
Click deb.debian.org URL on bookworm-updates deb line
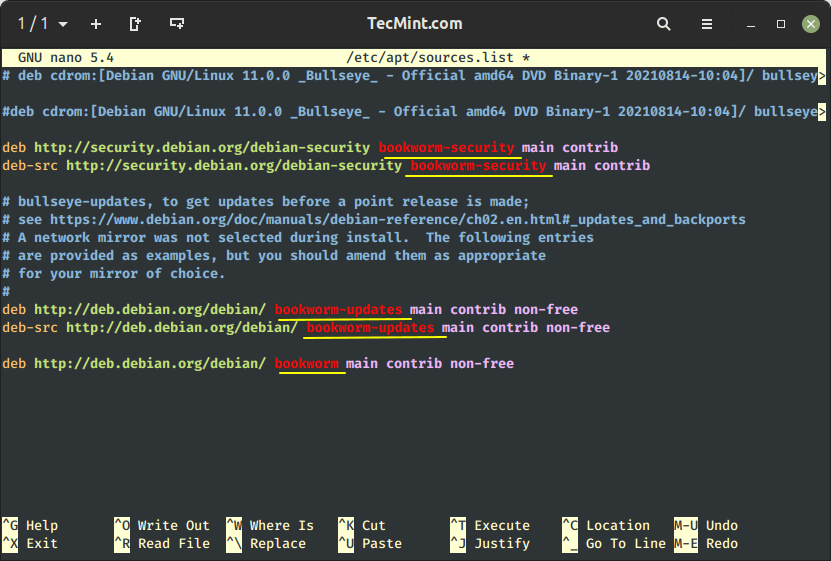click(x=150, y=309)
